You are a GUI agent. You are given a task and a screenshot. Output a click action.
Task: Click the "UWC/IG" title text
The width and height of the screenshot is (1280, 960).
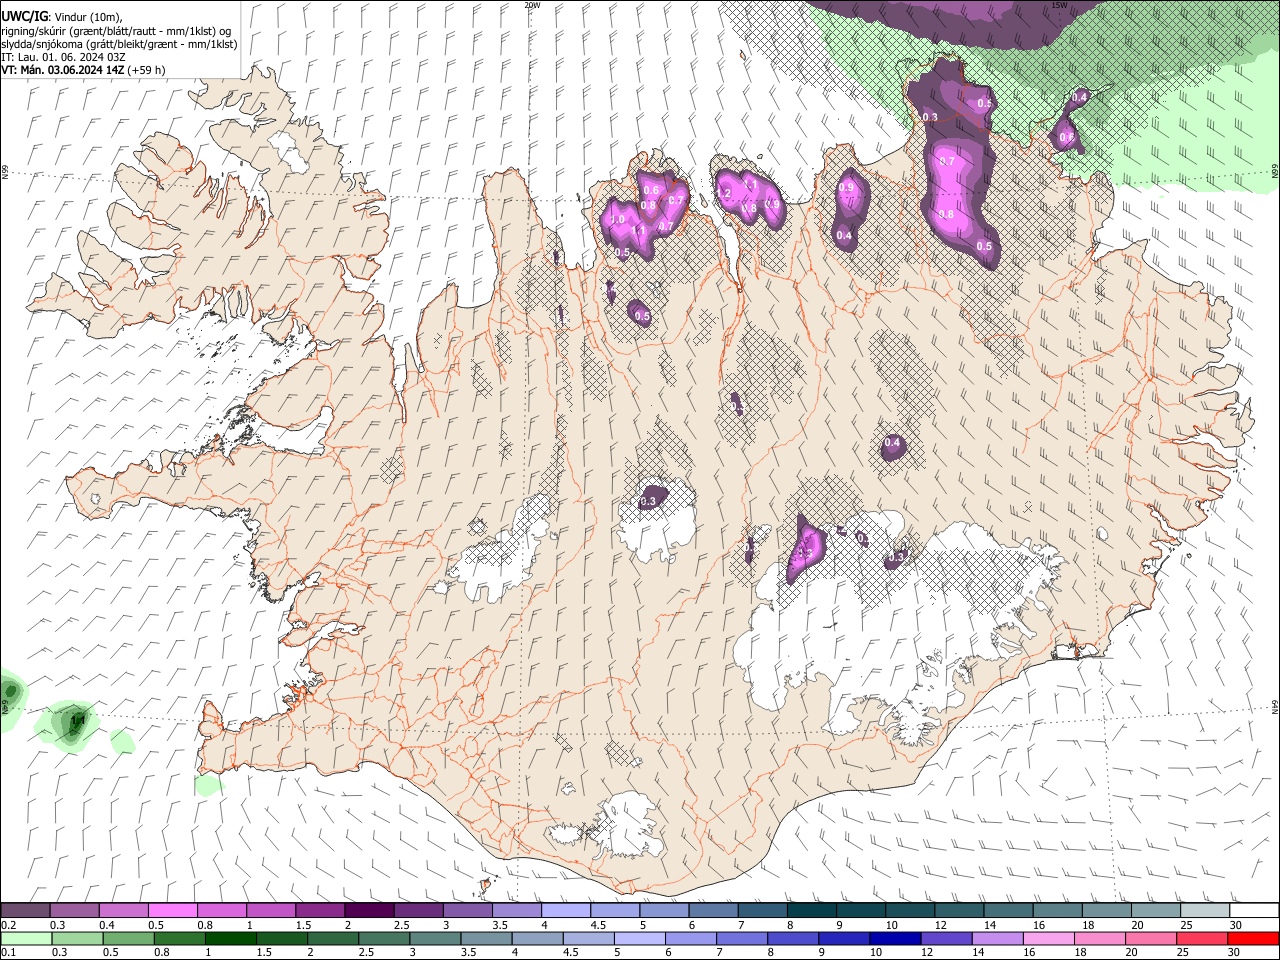[x=24, y=16]
